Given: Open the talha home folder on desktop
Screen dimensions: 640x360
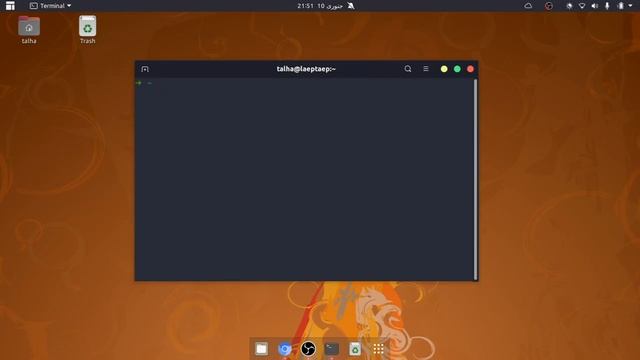Looking at the screenshot, I should [x=29, y=30].
